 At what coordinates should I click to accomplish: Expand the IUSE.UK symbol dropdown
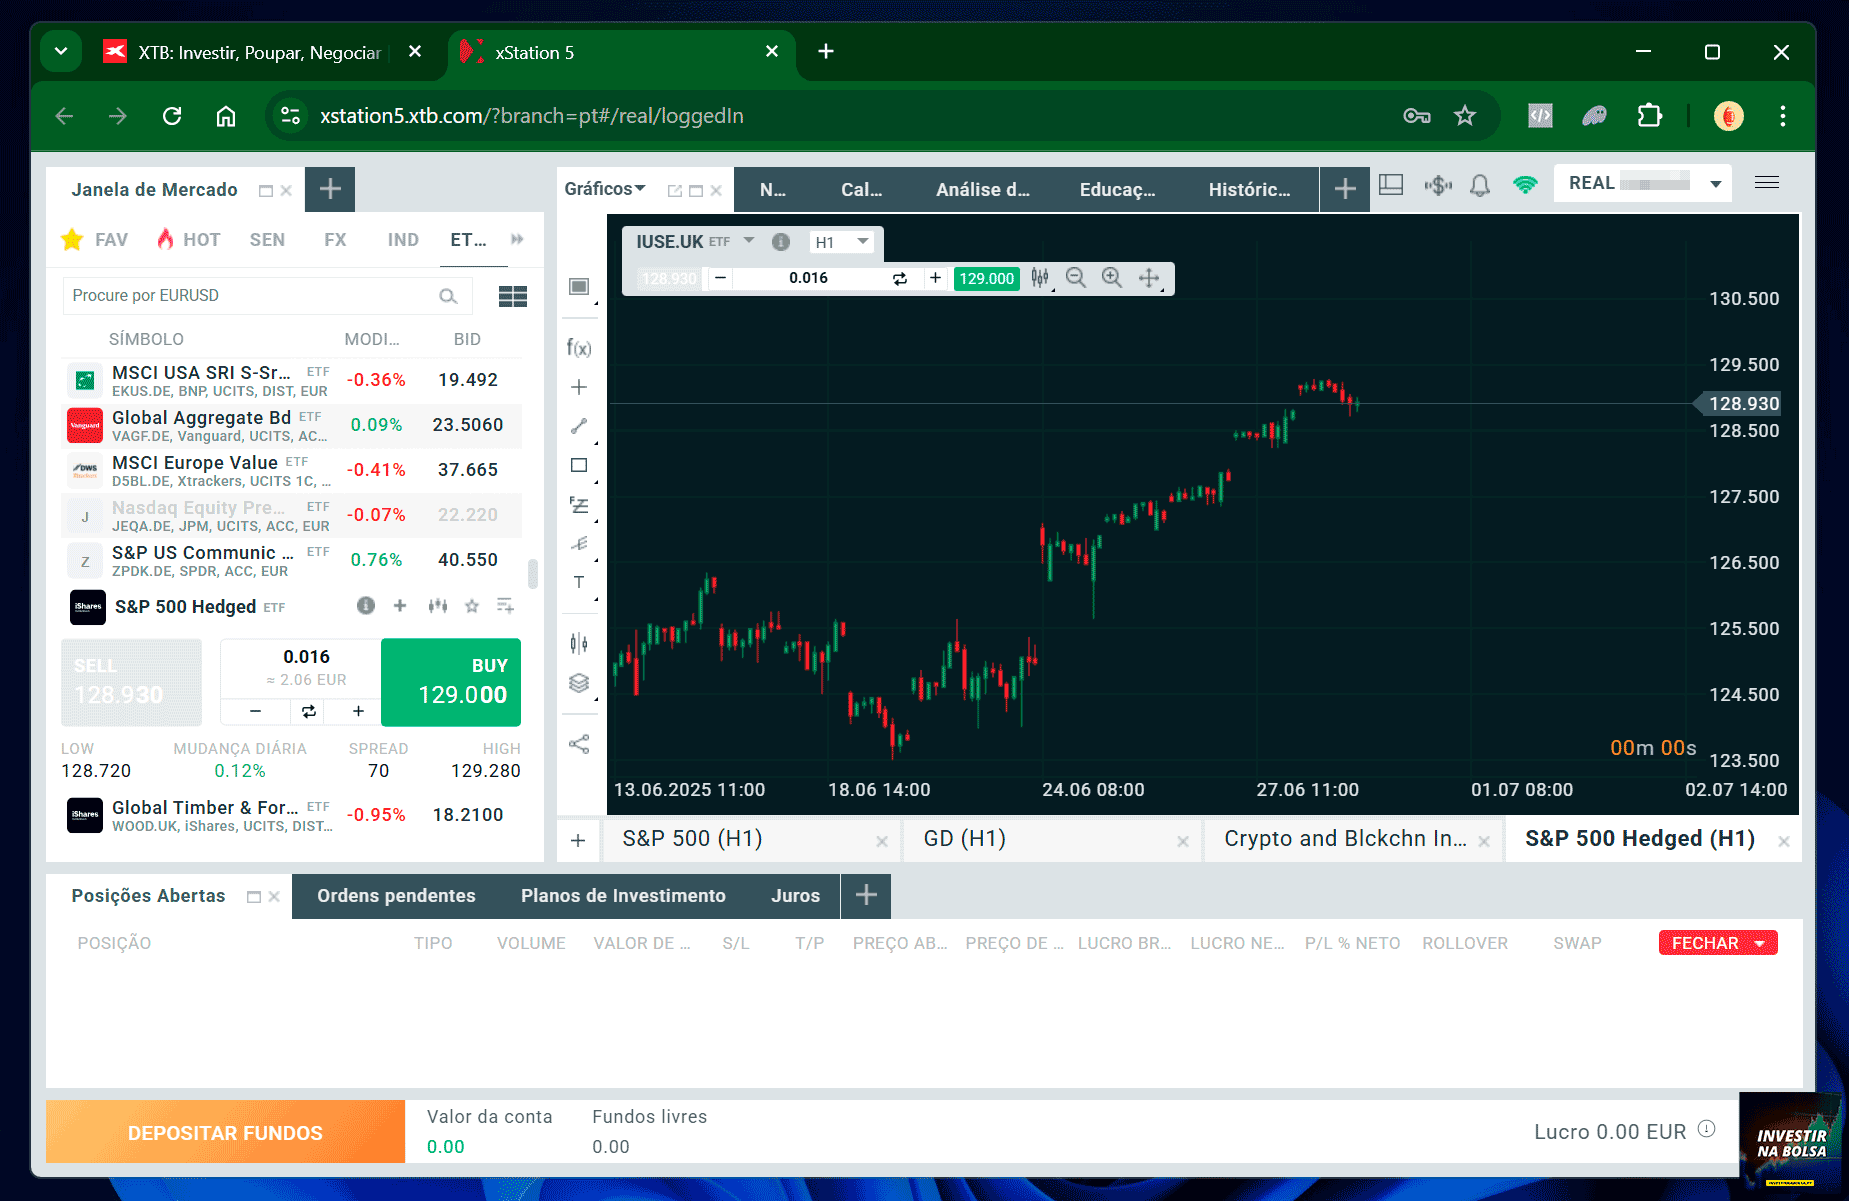point(749,241)
